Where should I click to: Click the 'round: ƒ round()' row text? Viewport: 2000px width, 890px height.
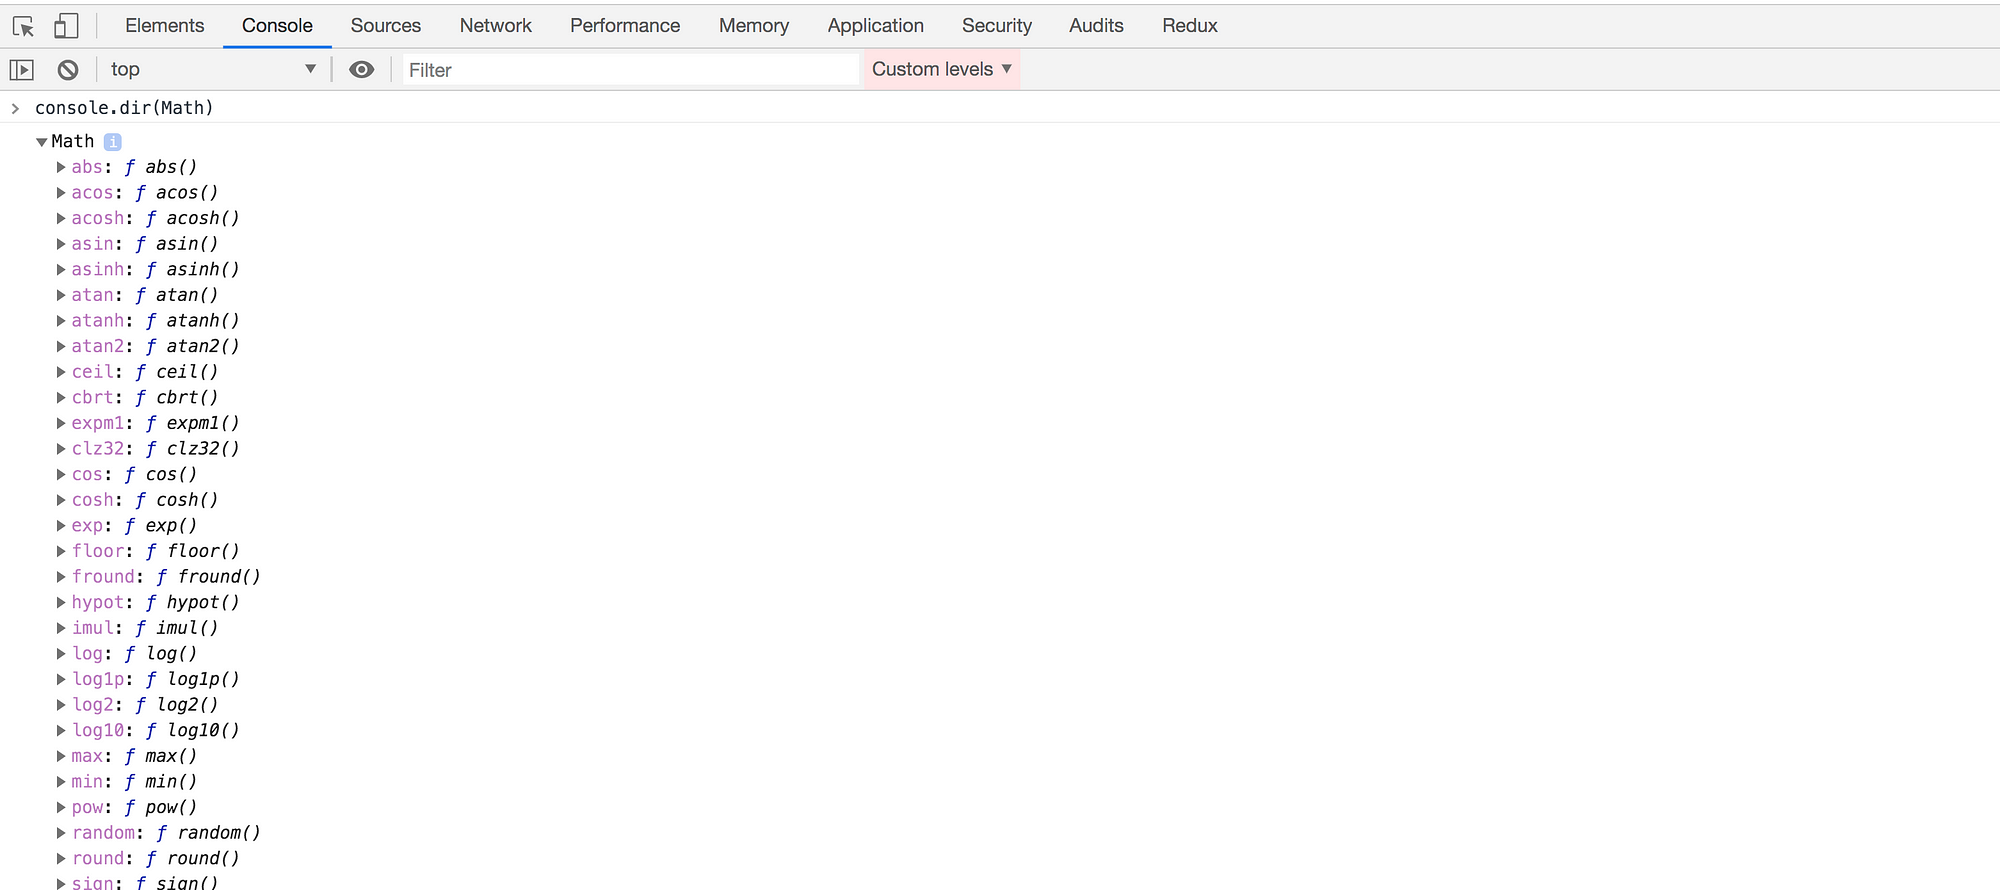tap(155, 858)
